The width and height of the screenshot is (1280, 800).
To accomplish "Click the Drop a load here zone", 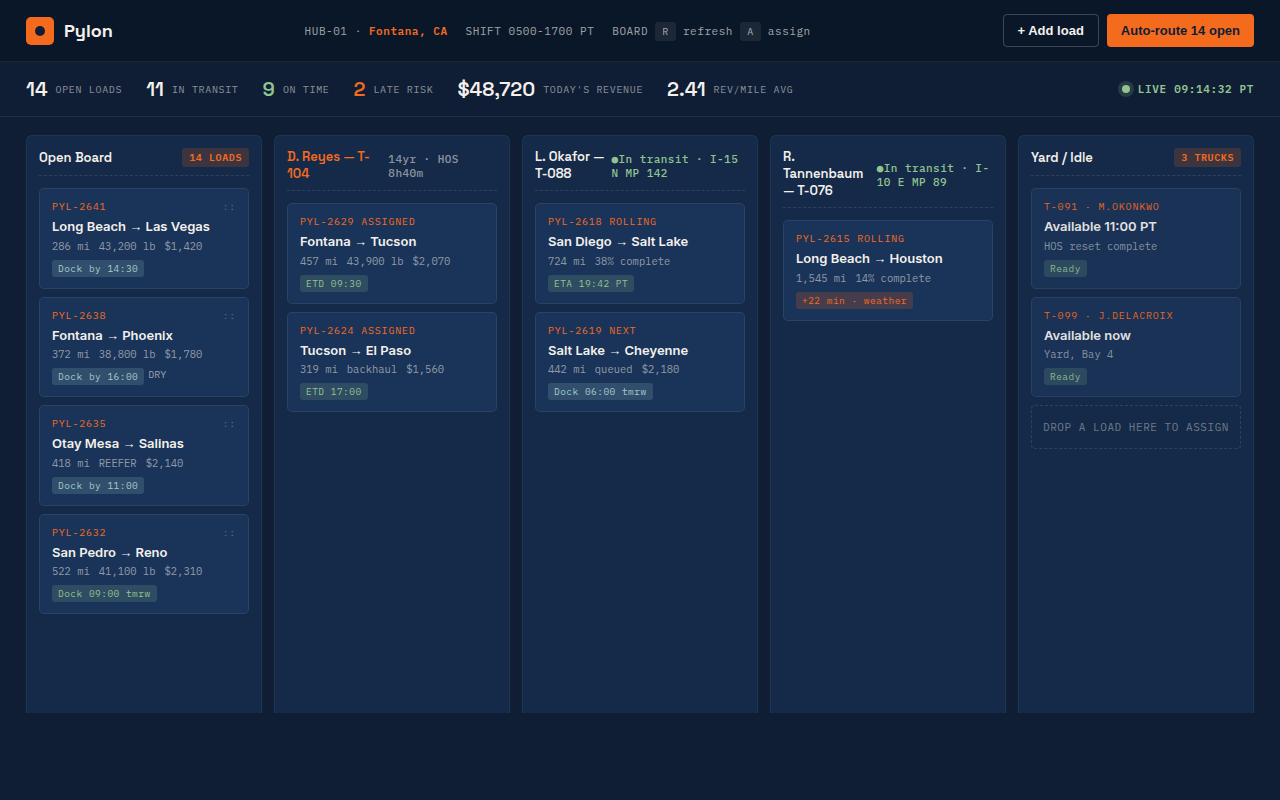I will (1136, 427).
